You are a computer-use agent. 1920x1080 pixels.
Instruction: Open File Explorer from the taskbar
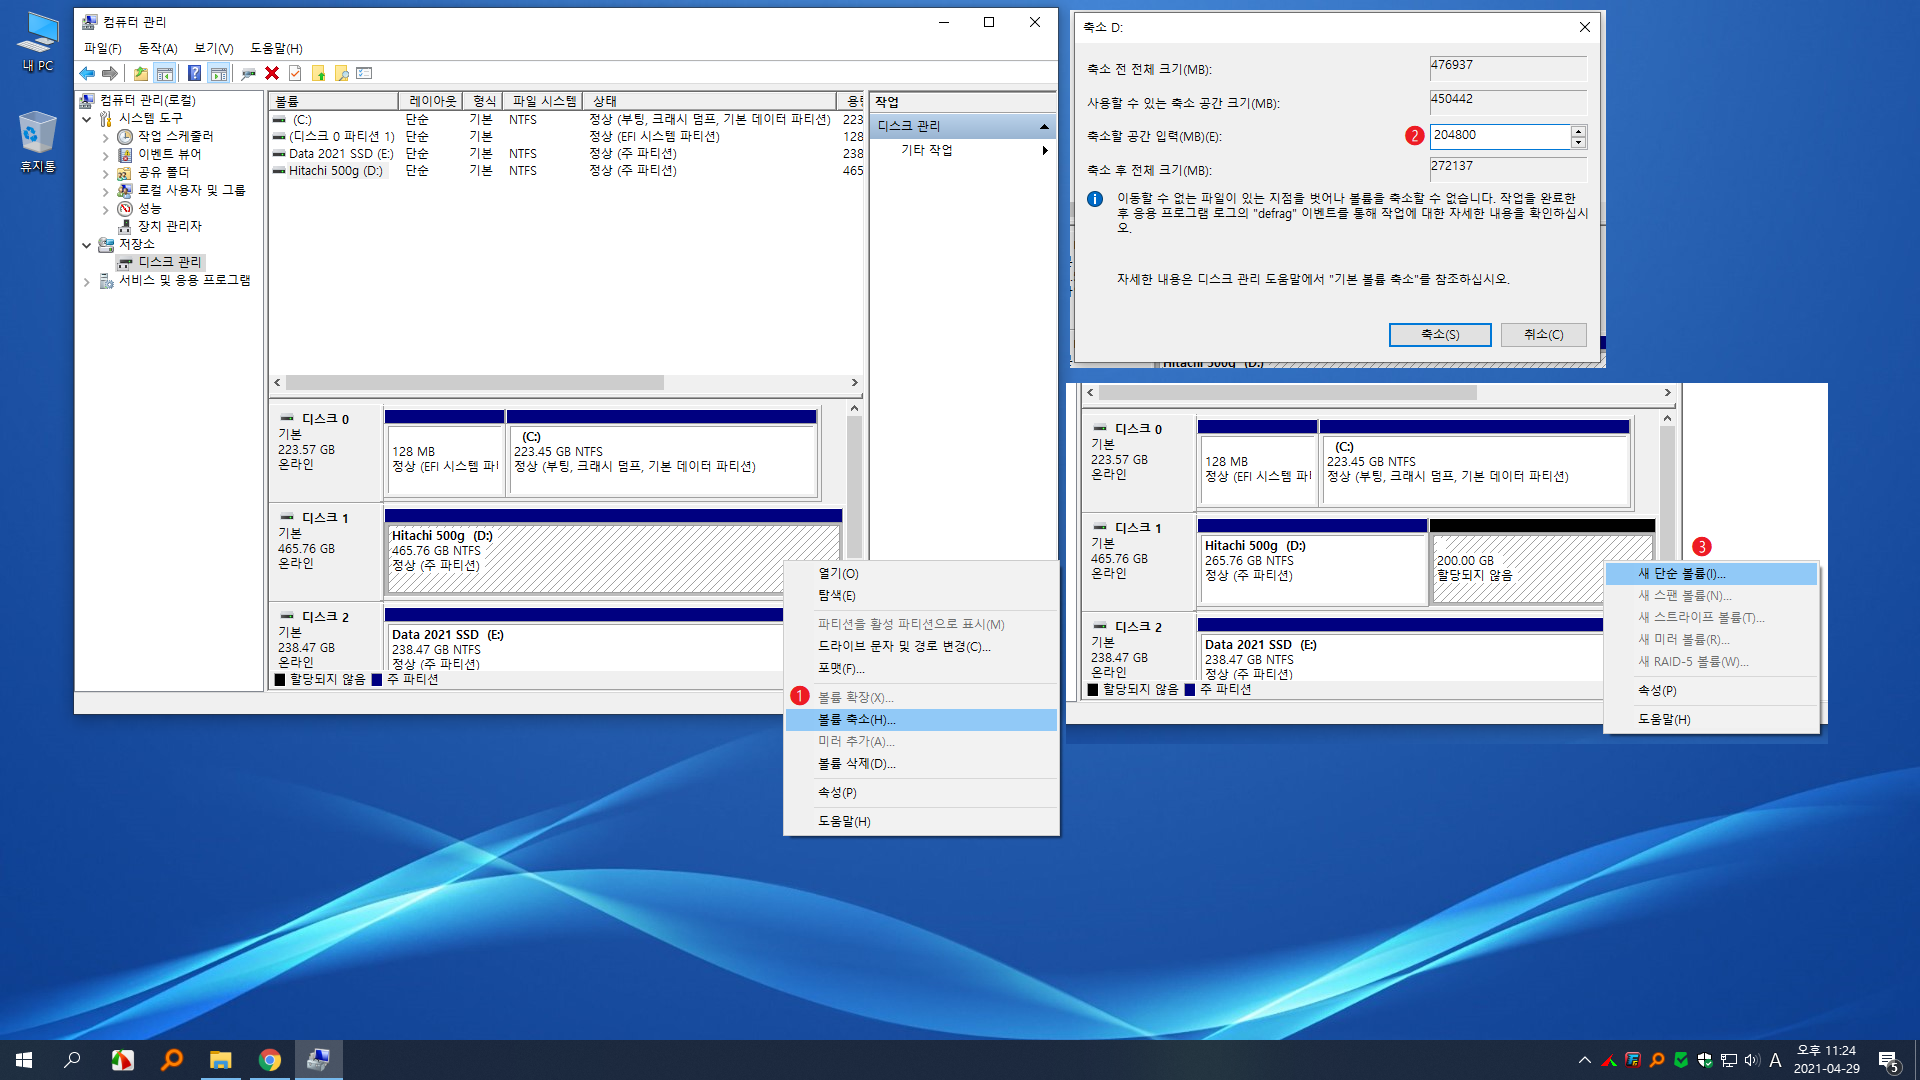tap(220, 1060)
